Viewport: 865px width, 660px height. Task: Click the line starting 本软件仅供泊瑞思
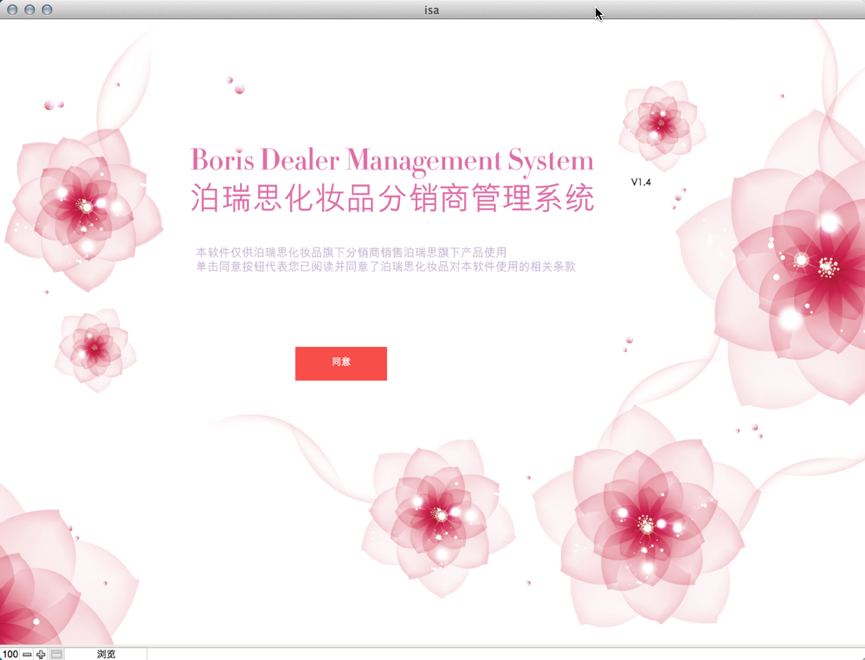(351, 252)
